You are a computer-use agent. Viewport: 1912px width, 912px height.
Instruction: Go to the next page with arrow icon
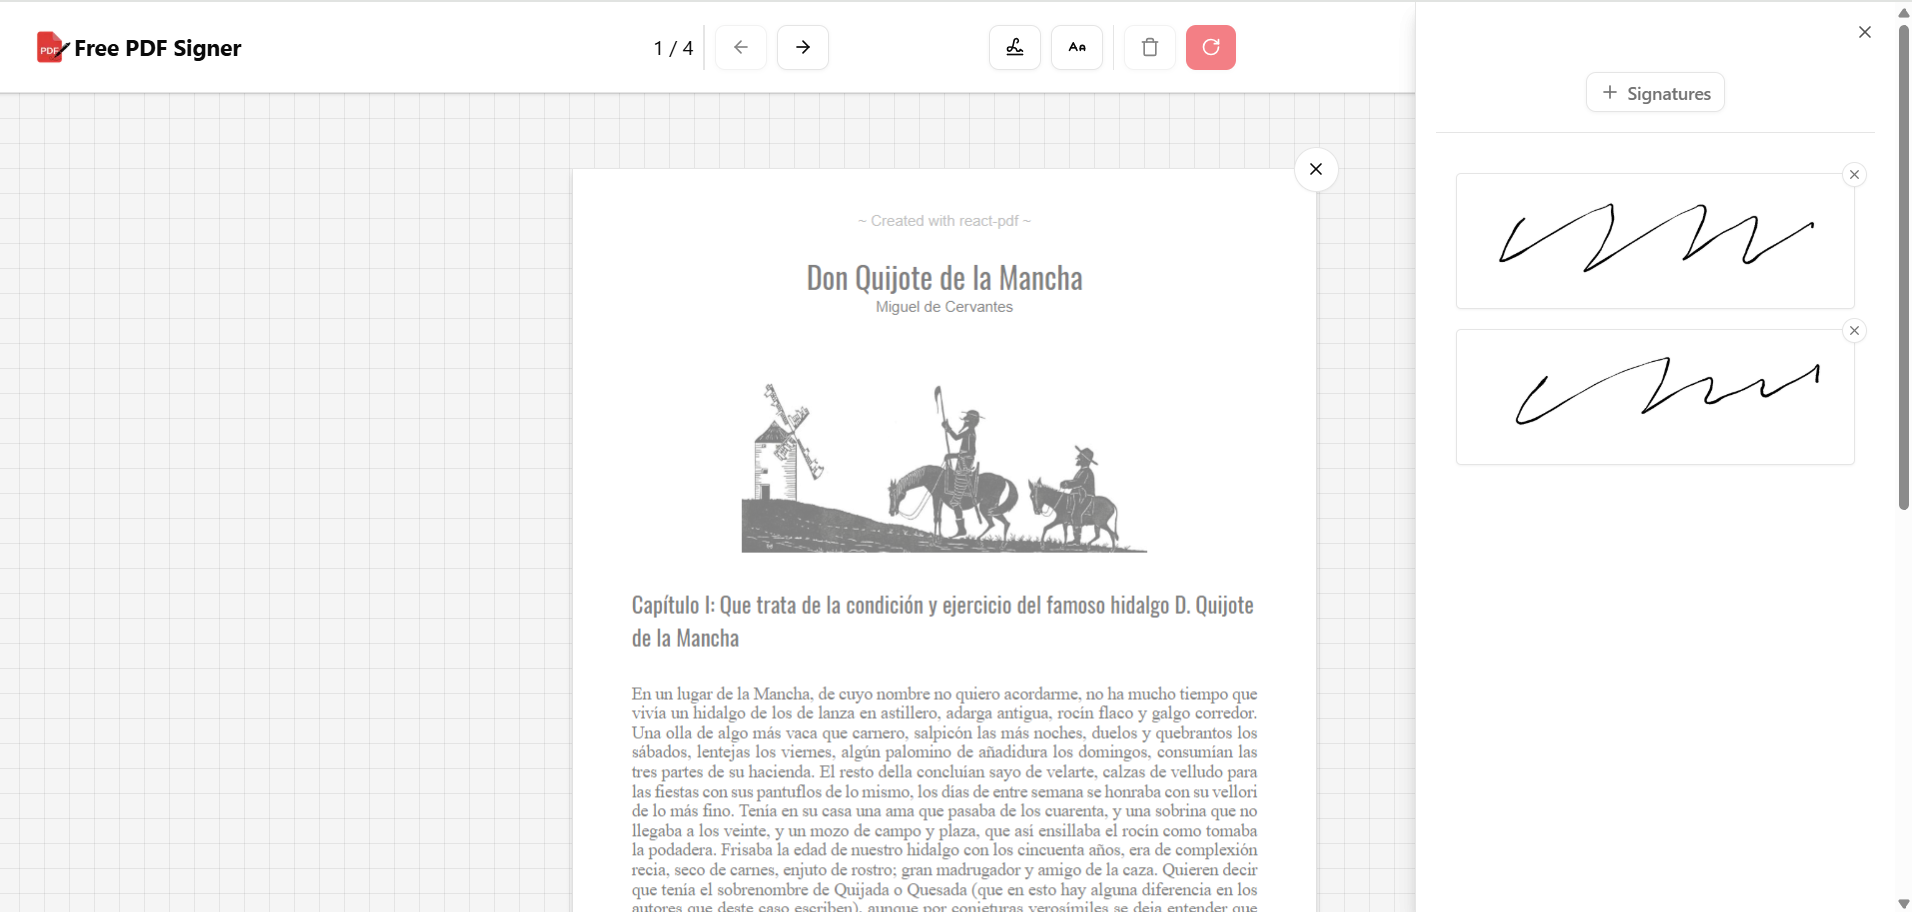click(803, 47)
